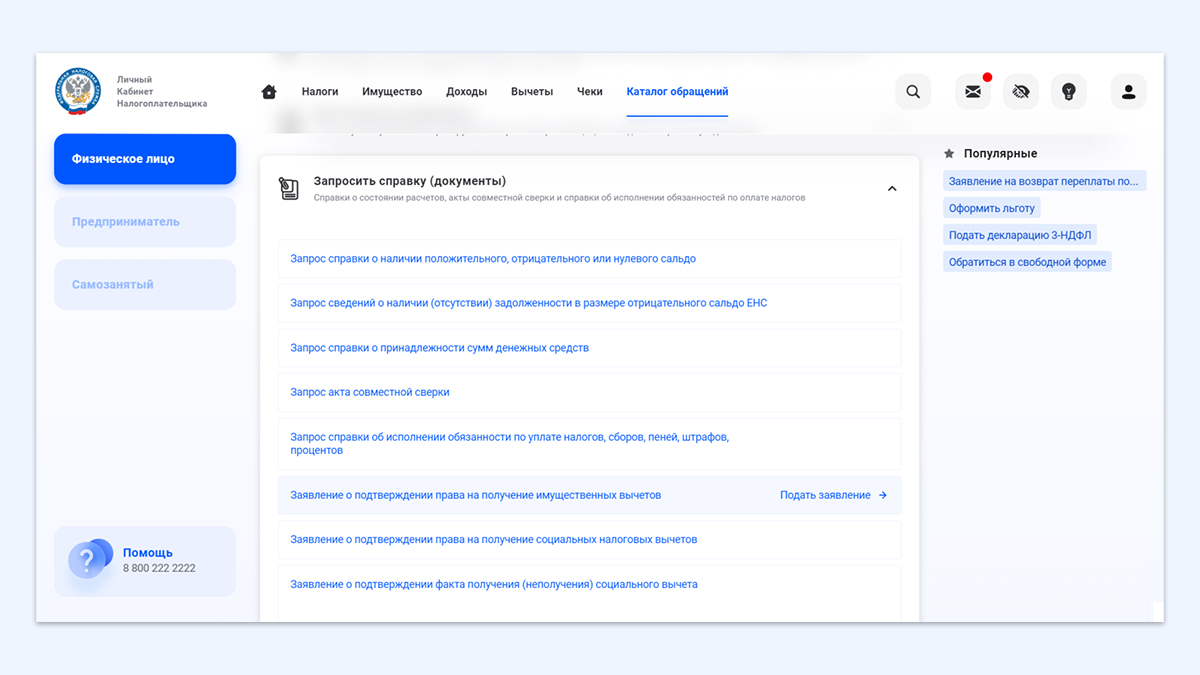Click popular Заявление на возврат переплаты
This screenshot has height=675, width=1200.
click(1044, 181)
